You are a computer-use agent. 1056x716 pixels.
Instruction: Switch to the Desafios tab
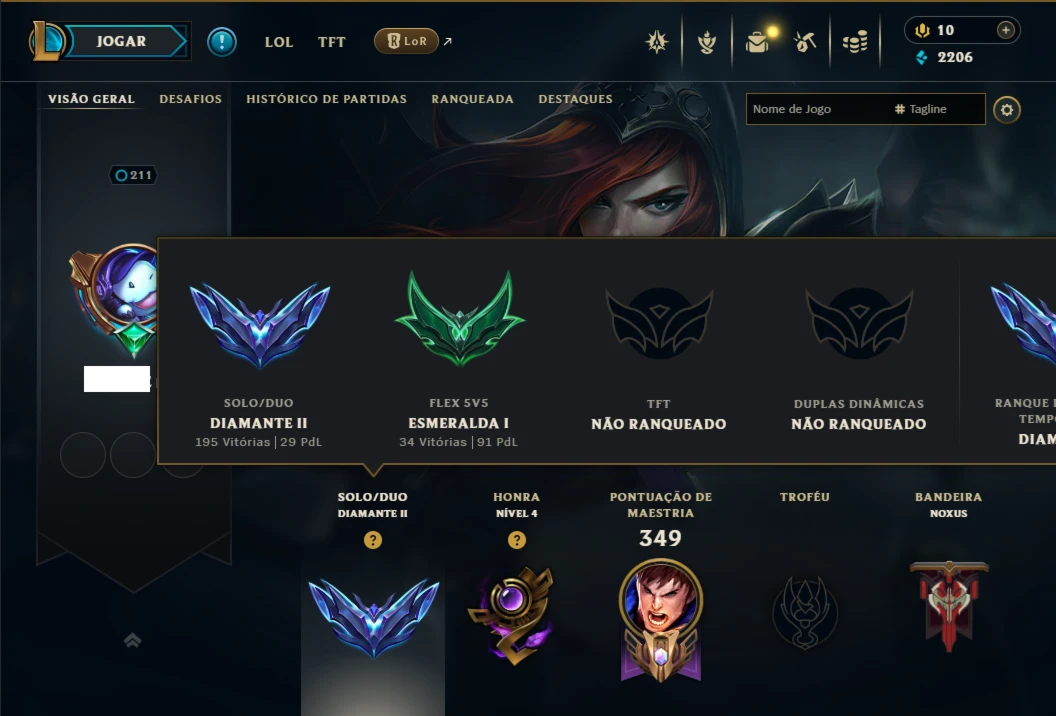[x=191, y=99]
